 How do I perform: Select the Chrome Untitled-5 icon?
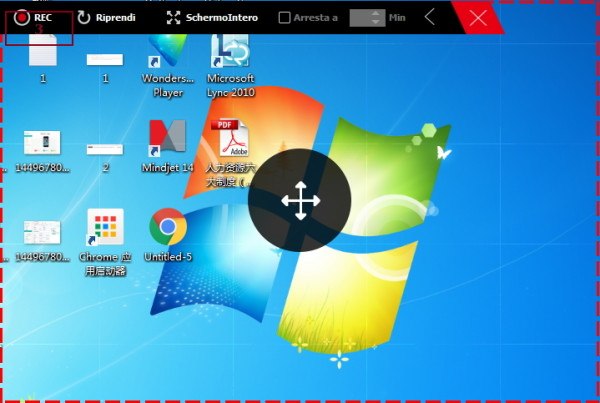pyautogui.click(x=167, y=228)
